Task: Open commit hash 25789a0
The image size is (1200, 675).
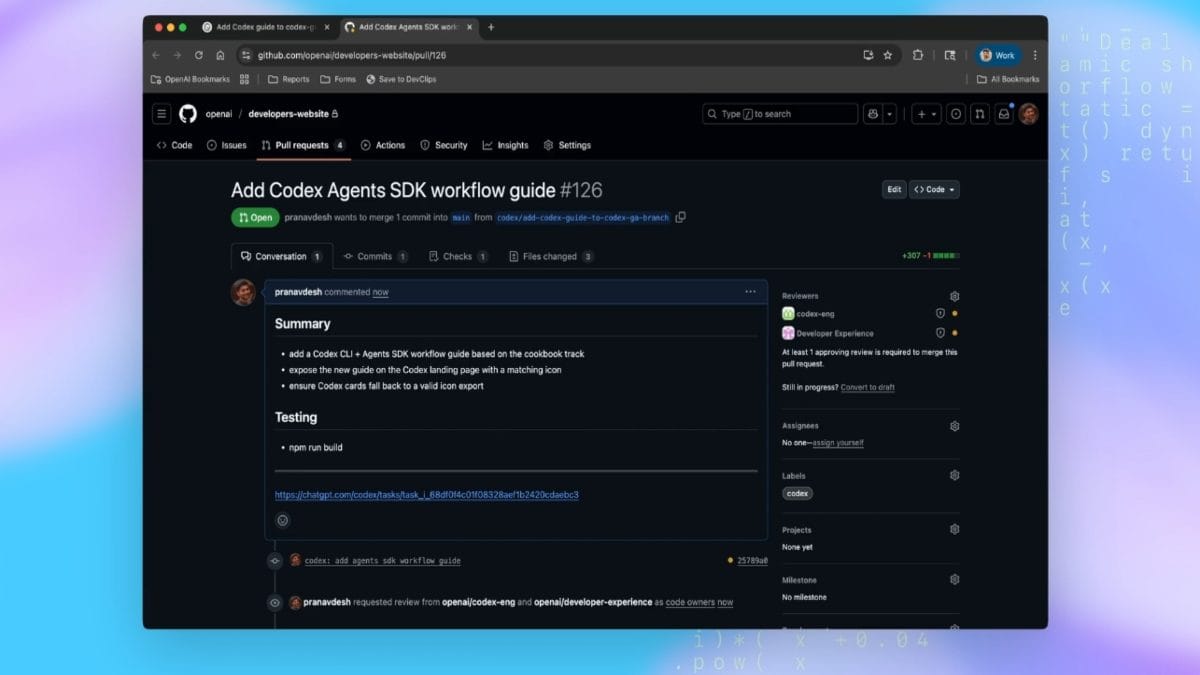Action: [x=752, y=561]
